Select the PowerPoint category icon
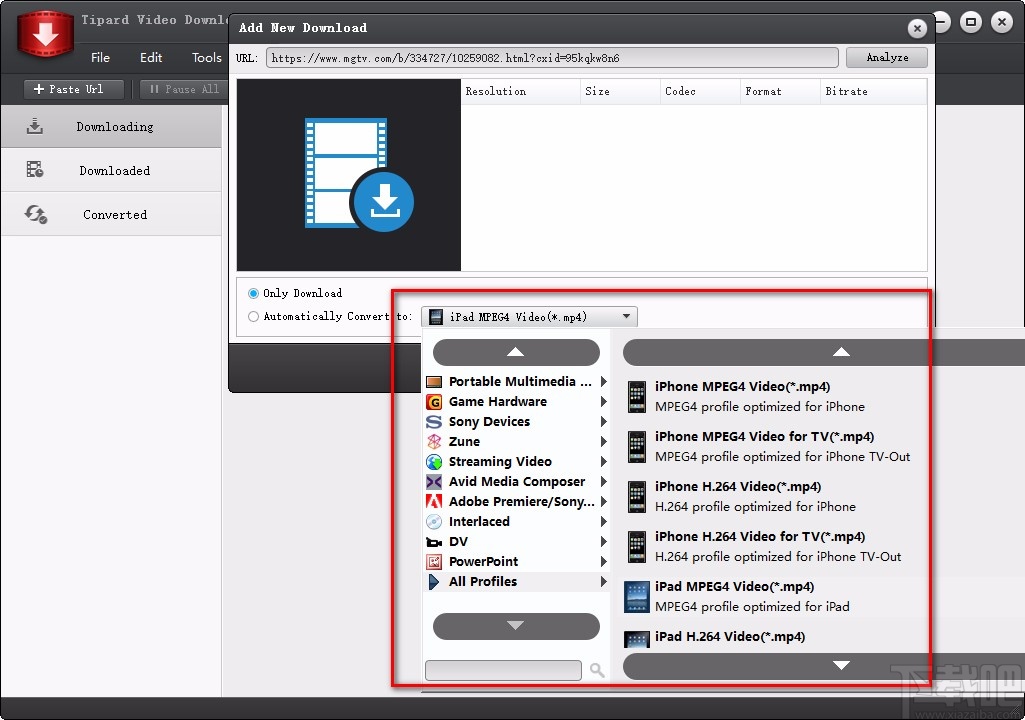Viewport: 1025px width, 720px height. point(434,562)
